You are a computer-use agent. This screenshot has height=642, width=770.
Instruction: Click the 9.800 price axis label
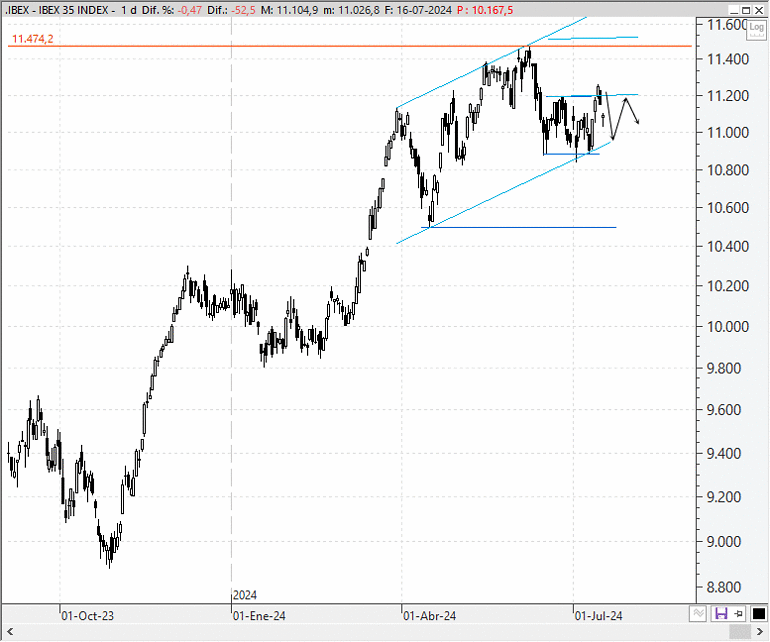point(723,368)
